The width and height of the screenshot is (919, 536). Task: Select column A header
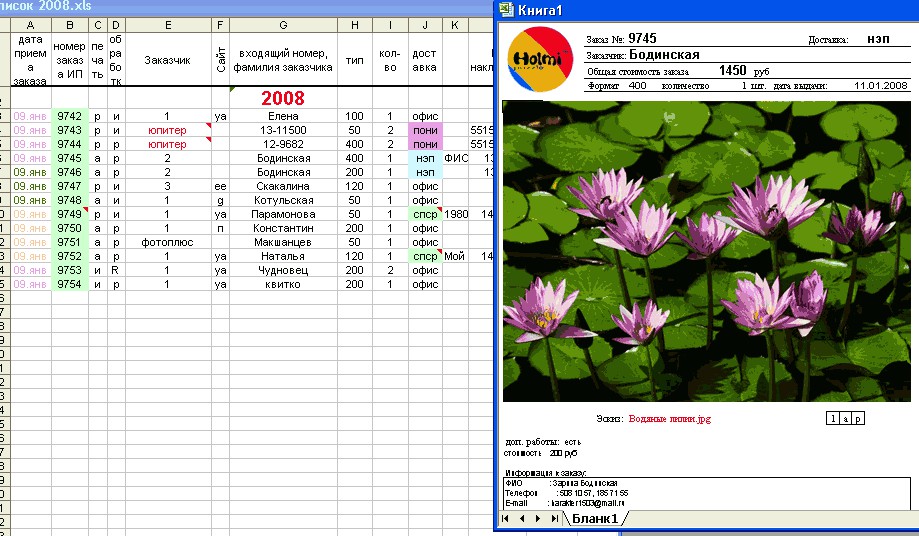[30, 25]
